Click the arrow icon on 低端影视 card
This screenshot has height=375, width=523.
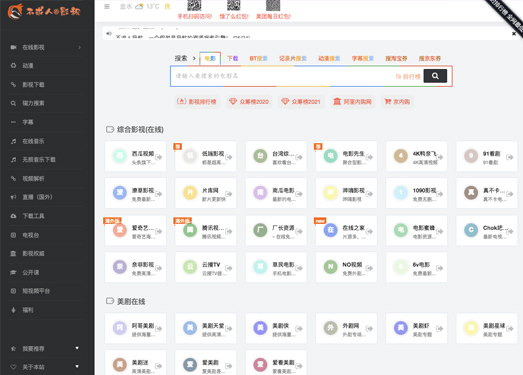tap(229, 157)
